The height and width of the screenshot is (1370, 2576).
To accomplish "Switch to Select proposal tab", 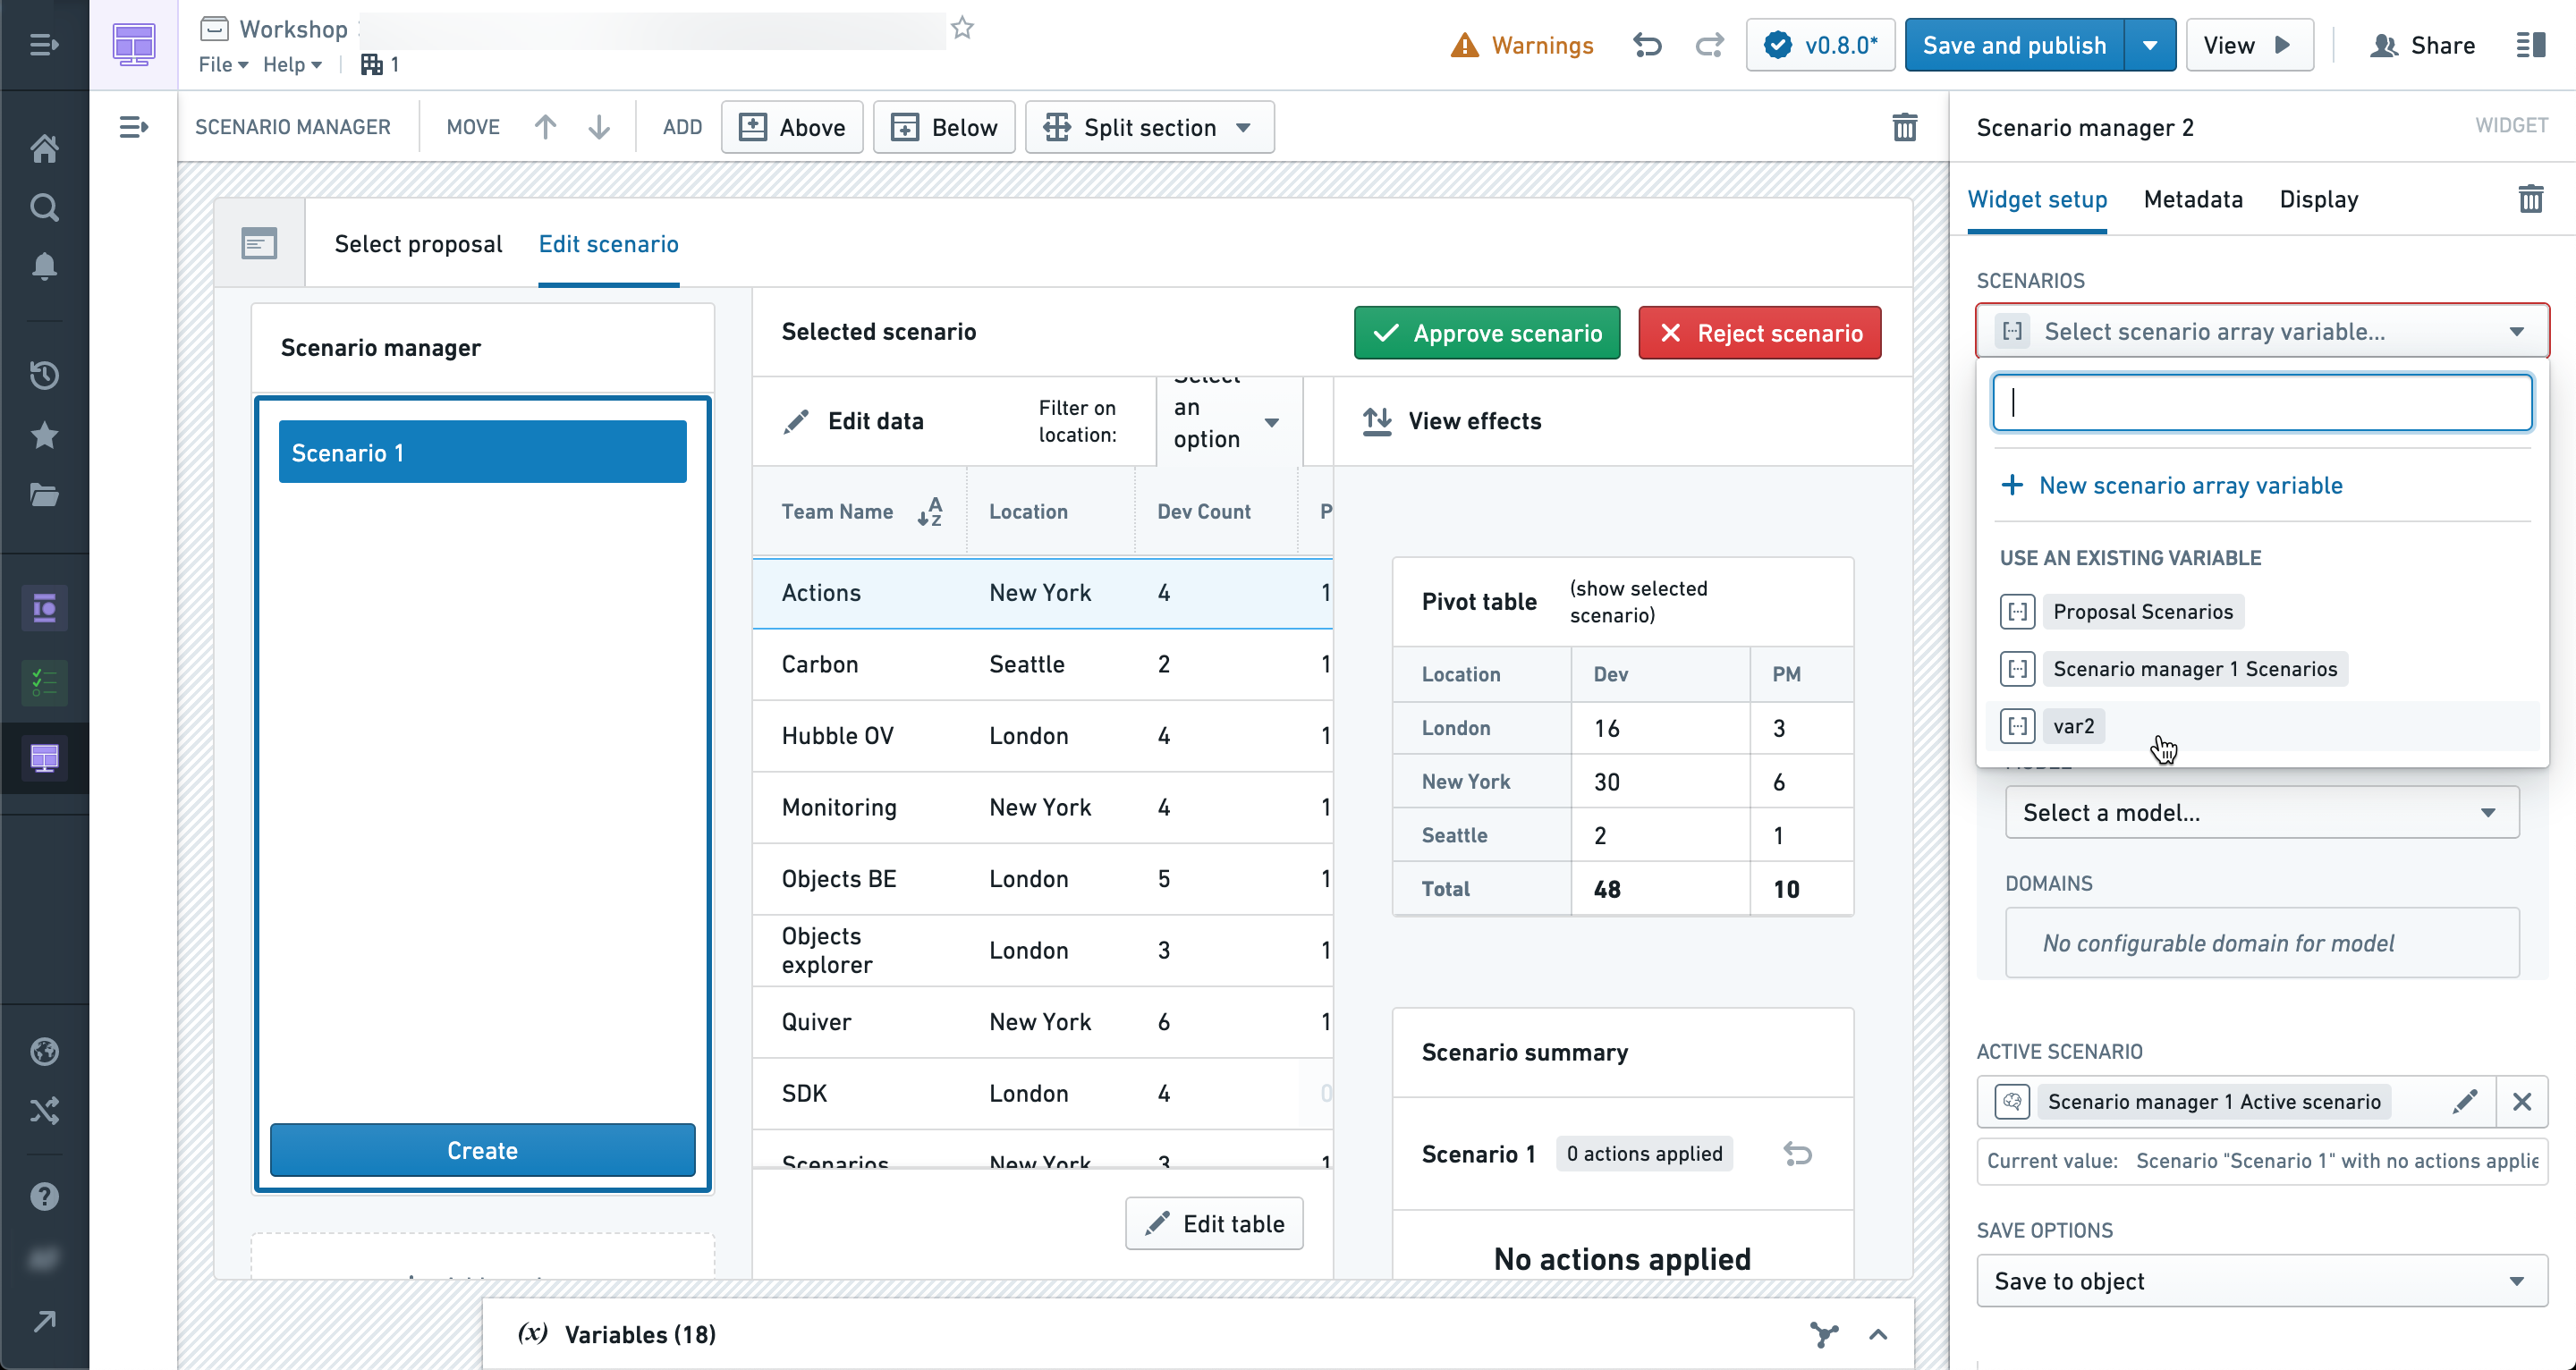I will (418, 244).
